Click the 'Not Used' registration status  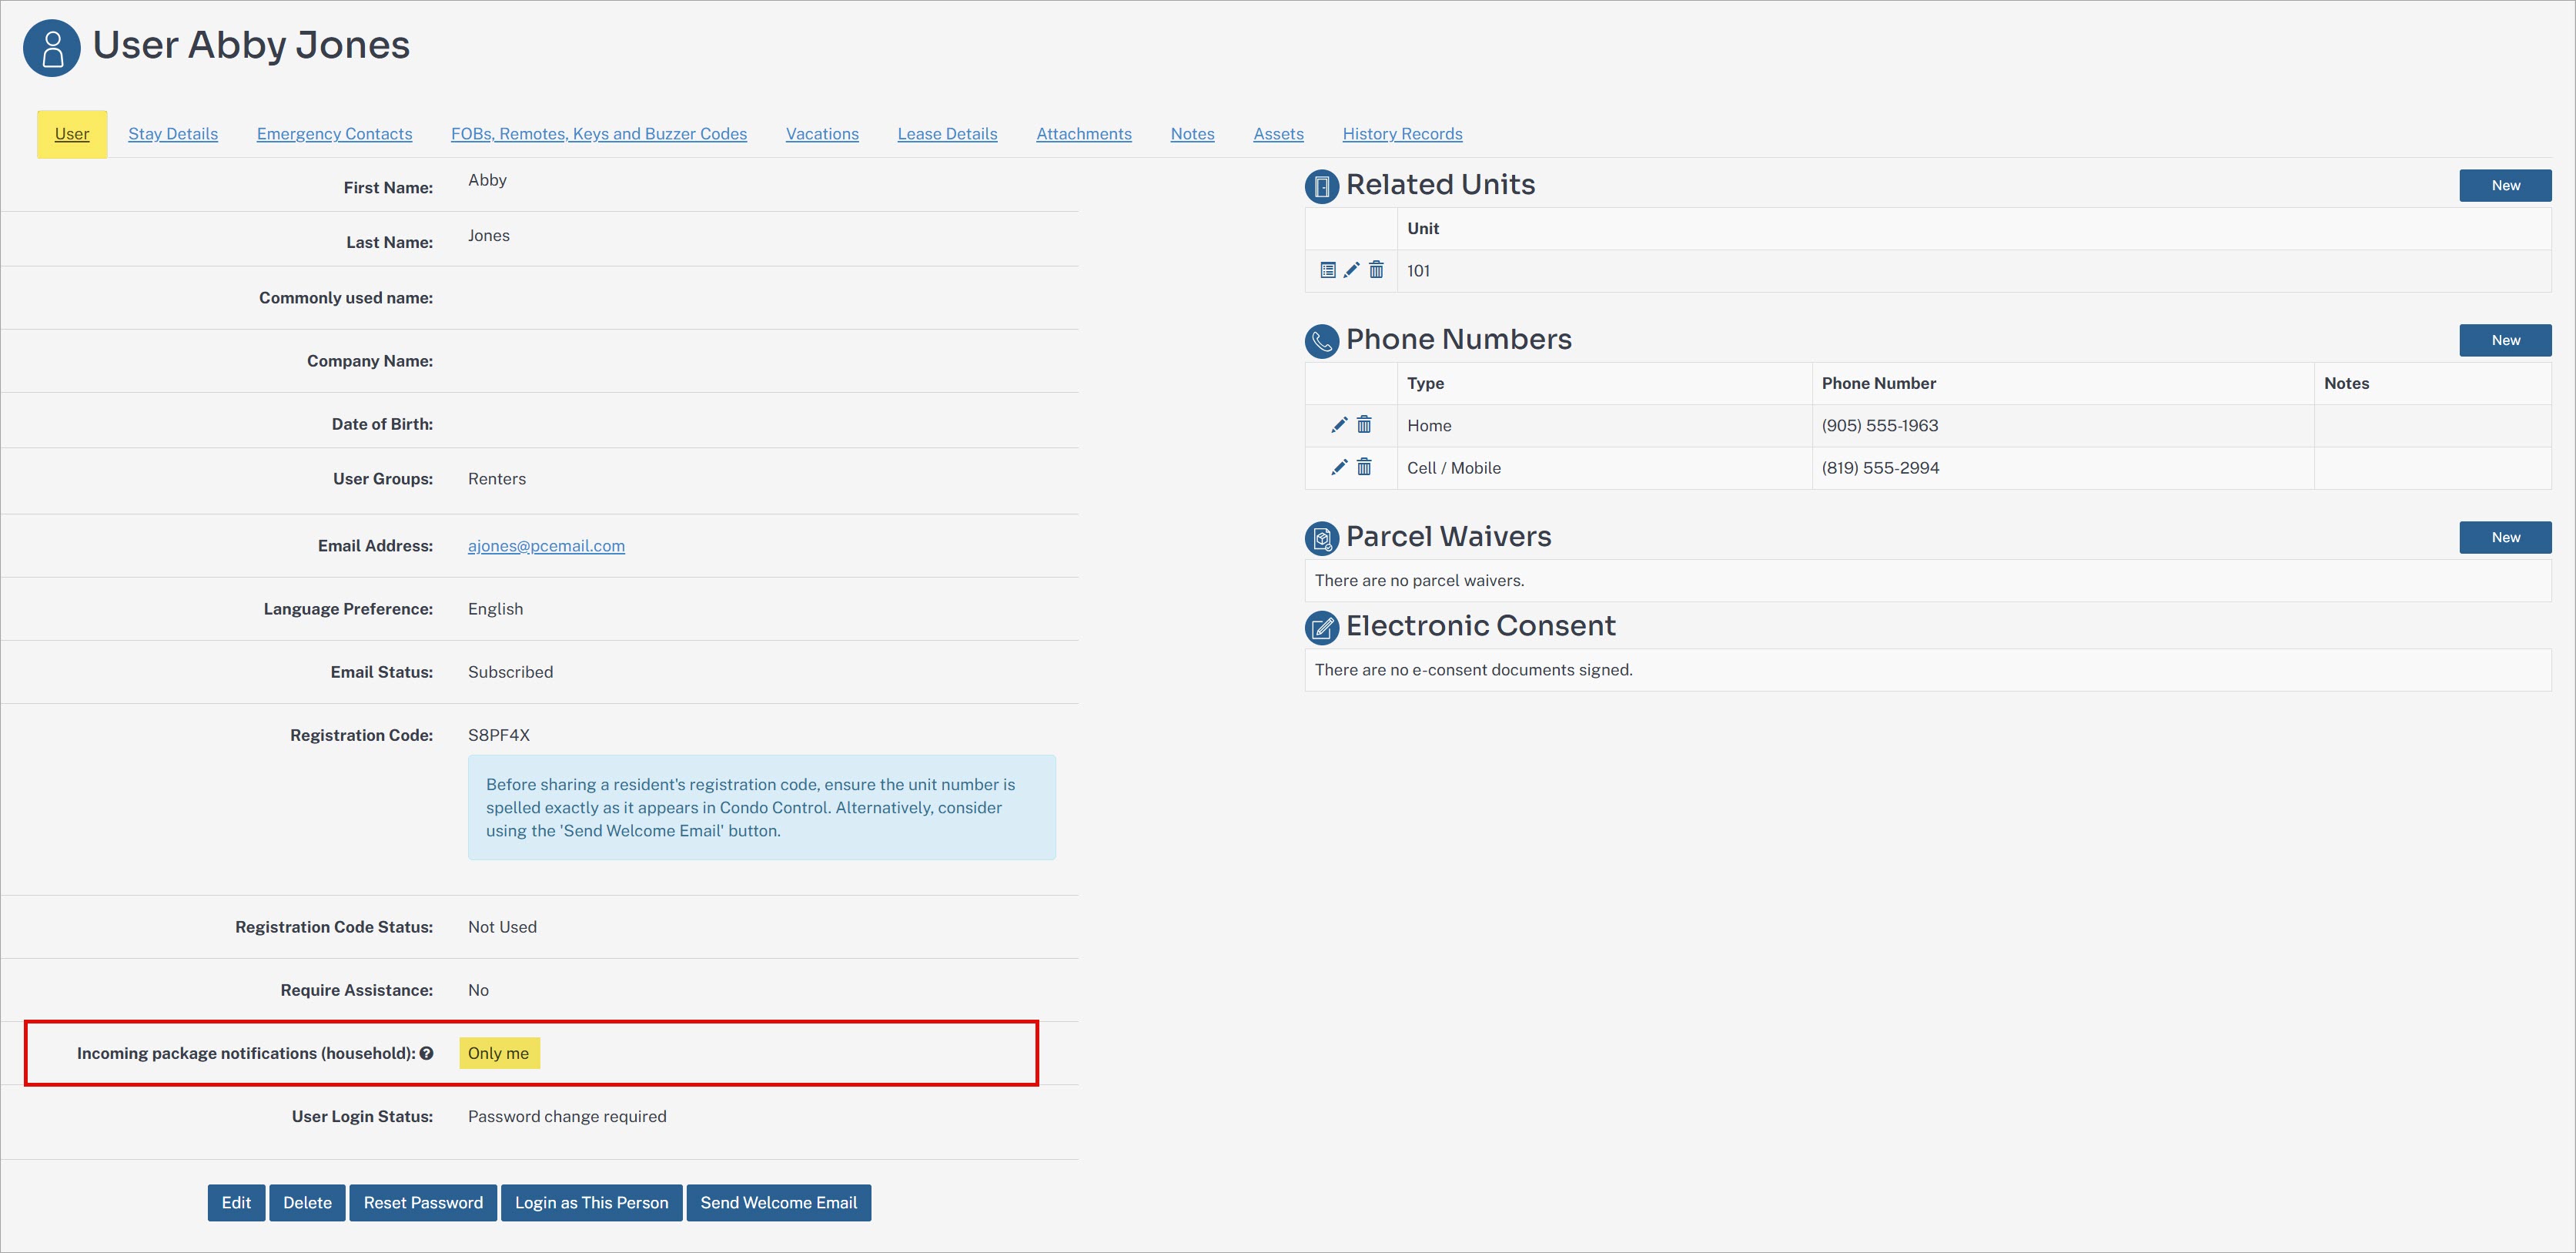click(502, 927)
